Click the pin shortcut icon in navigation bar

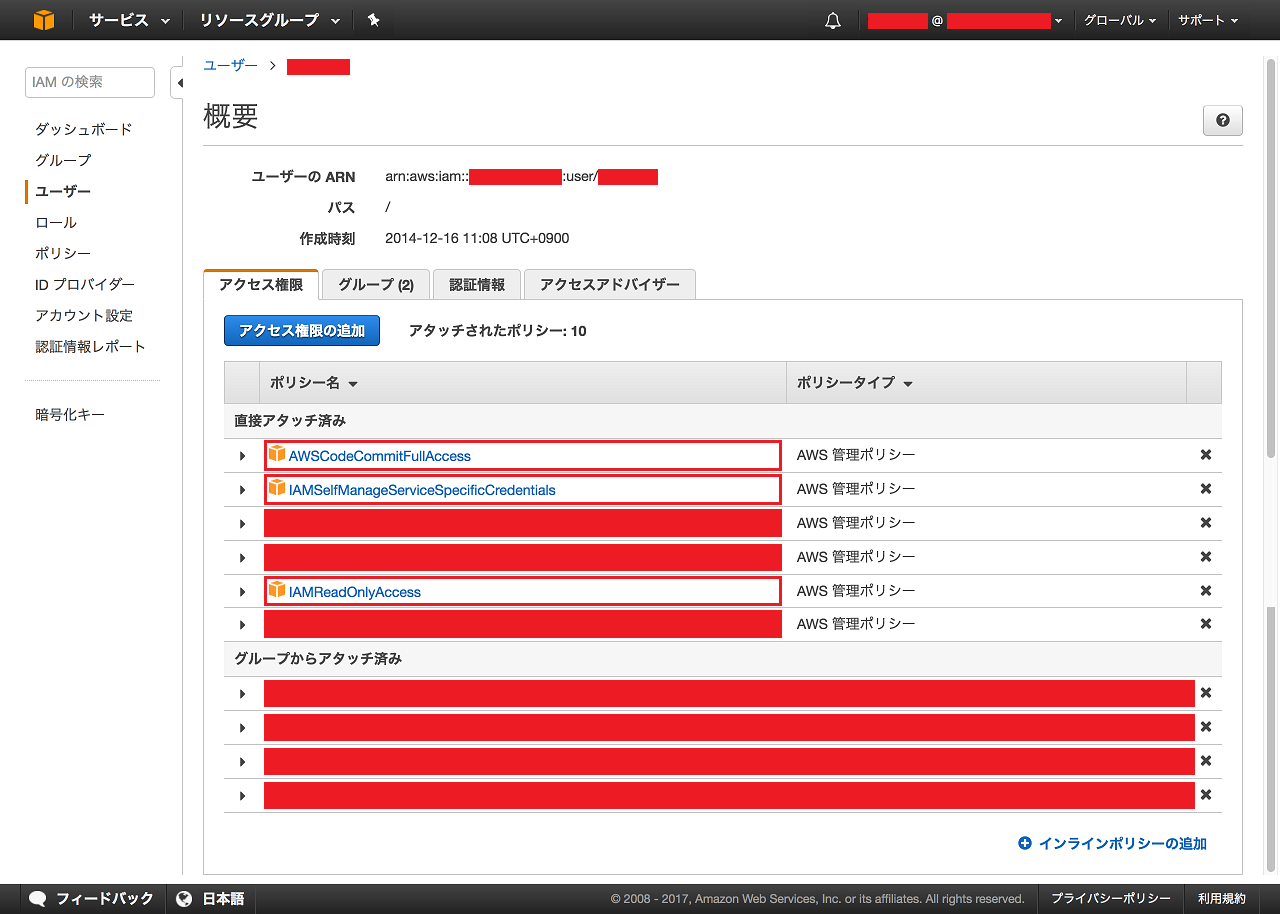(x=374, y=19)
